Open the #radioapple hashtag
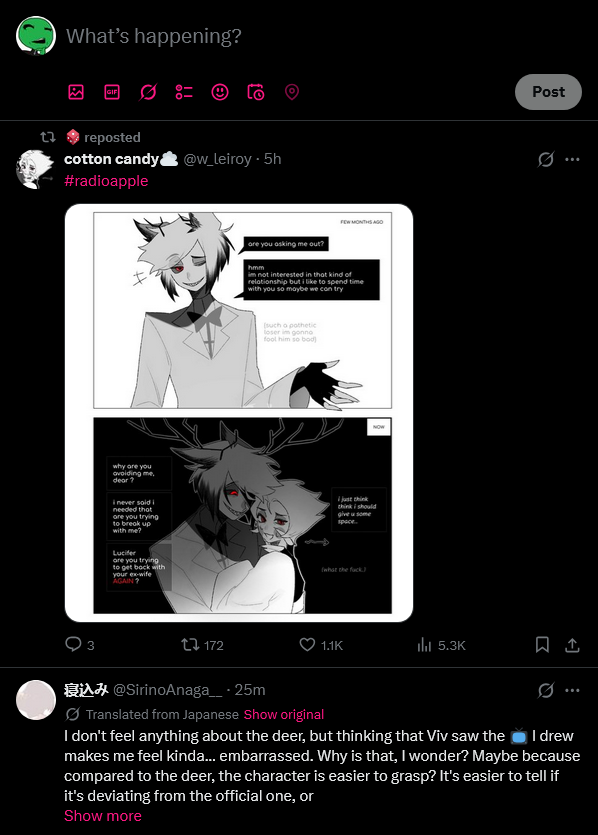This screenshot has width=598, height=835. click(106, 181)
